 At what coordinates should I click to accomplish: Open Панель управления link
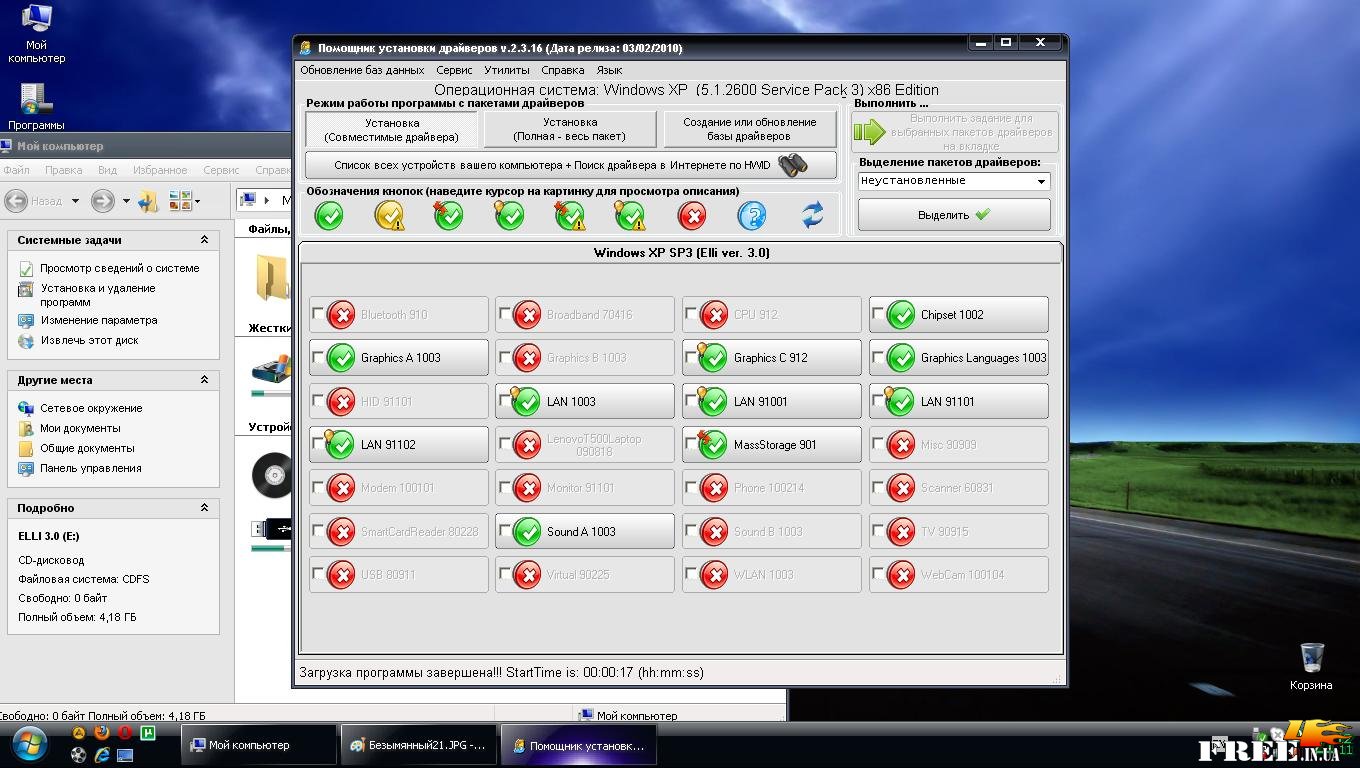90,468
